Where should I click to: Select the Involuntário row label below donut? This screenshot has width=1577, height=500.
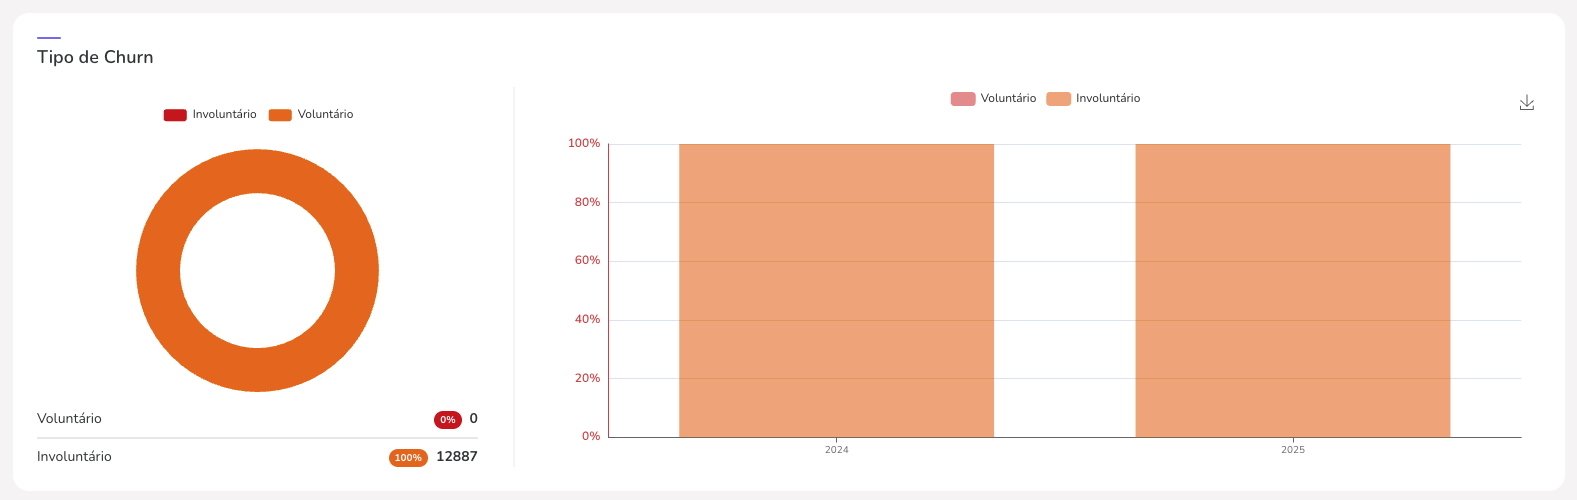click(74, 457)
